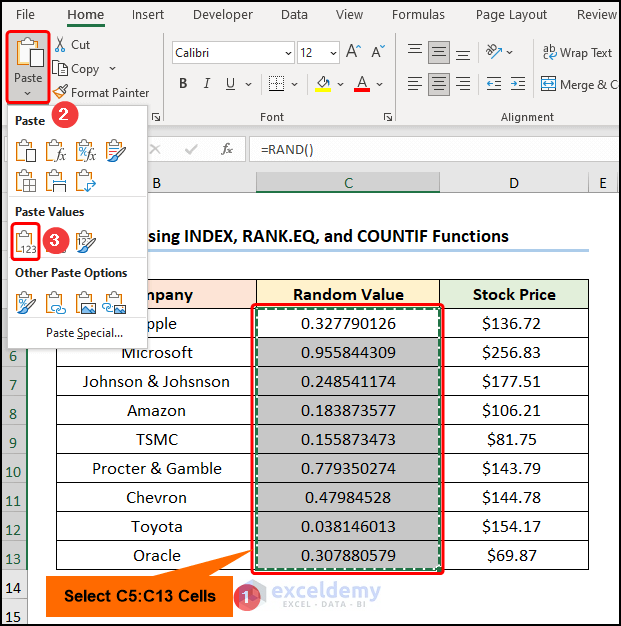Screen dimensions: 621x626
Task: Choose the Linked Picture paste option
Action: [114, 303]
